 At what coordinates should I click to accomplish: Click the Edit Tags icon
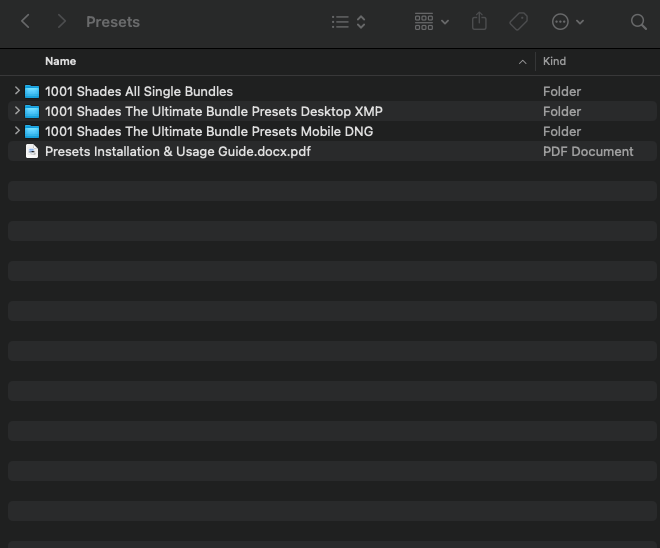(518, 21)
